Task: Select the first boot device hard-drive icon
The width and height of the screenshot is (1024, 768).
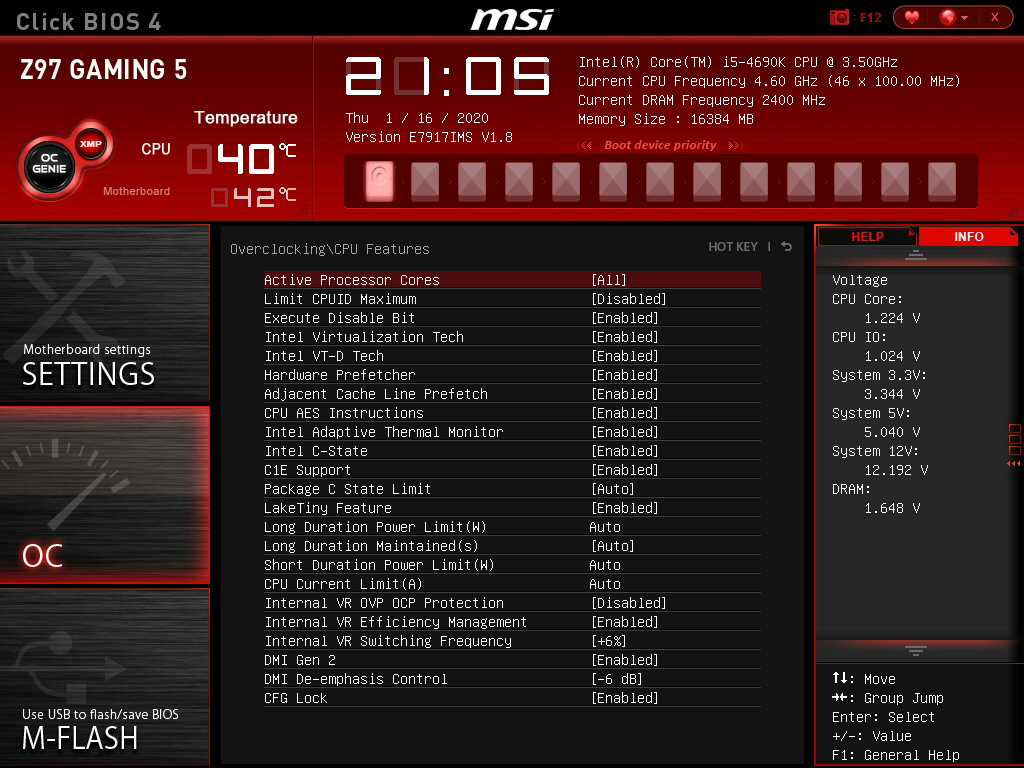Action: pyautogui.click(x=379, y=180)
